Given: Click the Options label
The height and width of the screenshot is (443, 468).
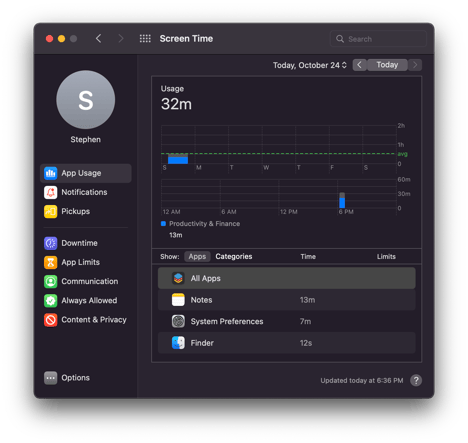Looking at the screenshot, I should click(x=76, y=378).
